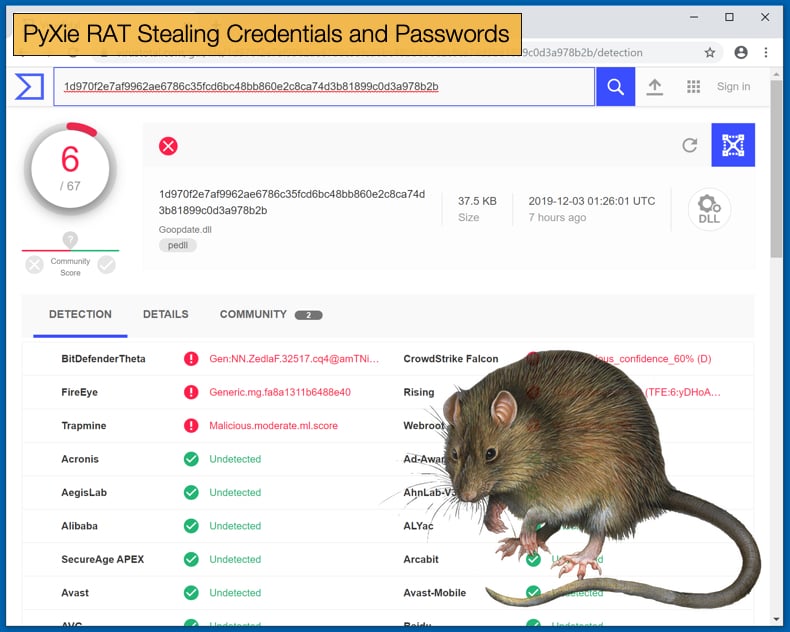
Task: Click the Malicious.moderate.ml.score text
Action: click(x=273, y=426)
